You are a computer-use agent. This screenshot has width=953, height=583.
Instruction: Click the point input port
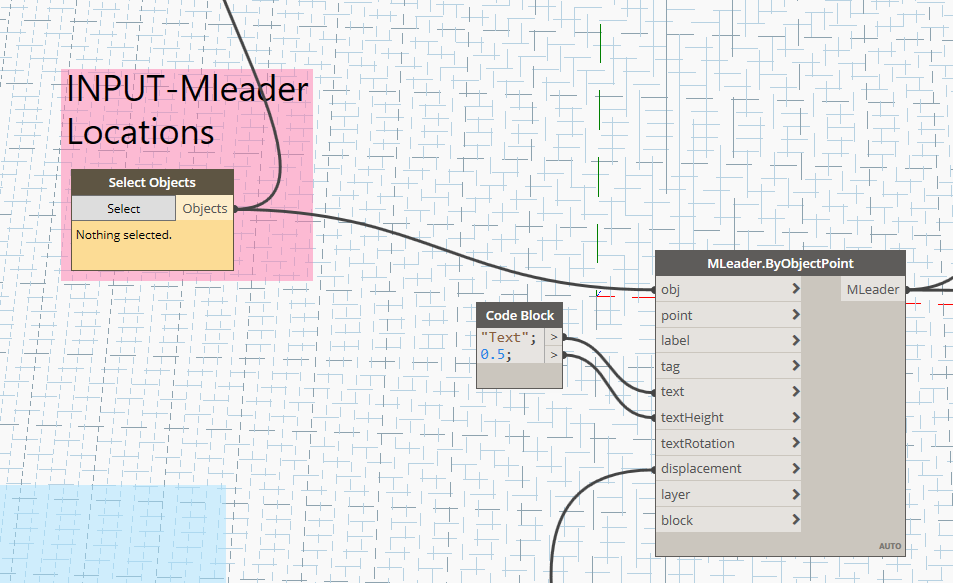coord(728,315)
